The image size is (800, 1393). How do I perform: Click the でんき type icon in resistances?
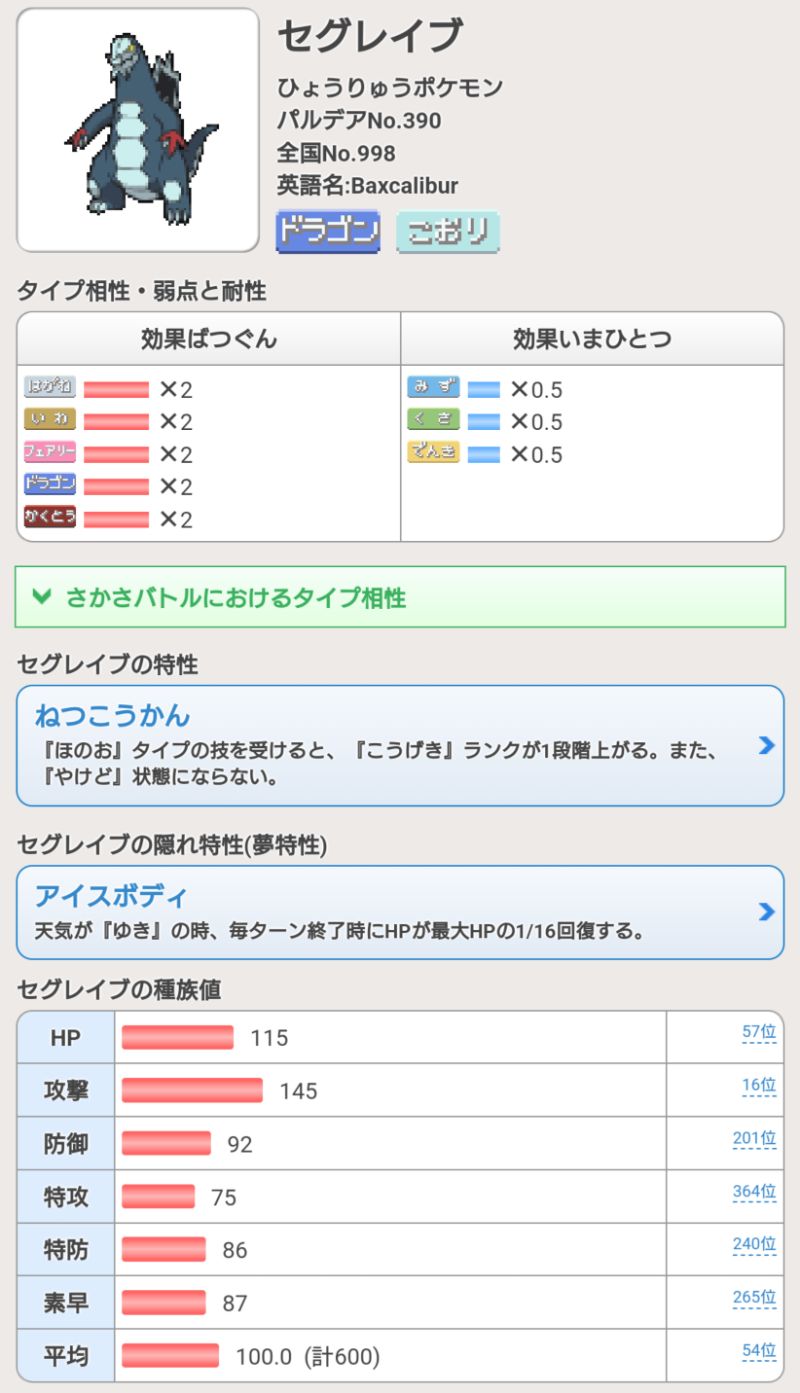(433, 452)
